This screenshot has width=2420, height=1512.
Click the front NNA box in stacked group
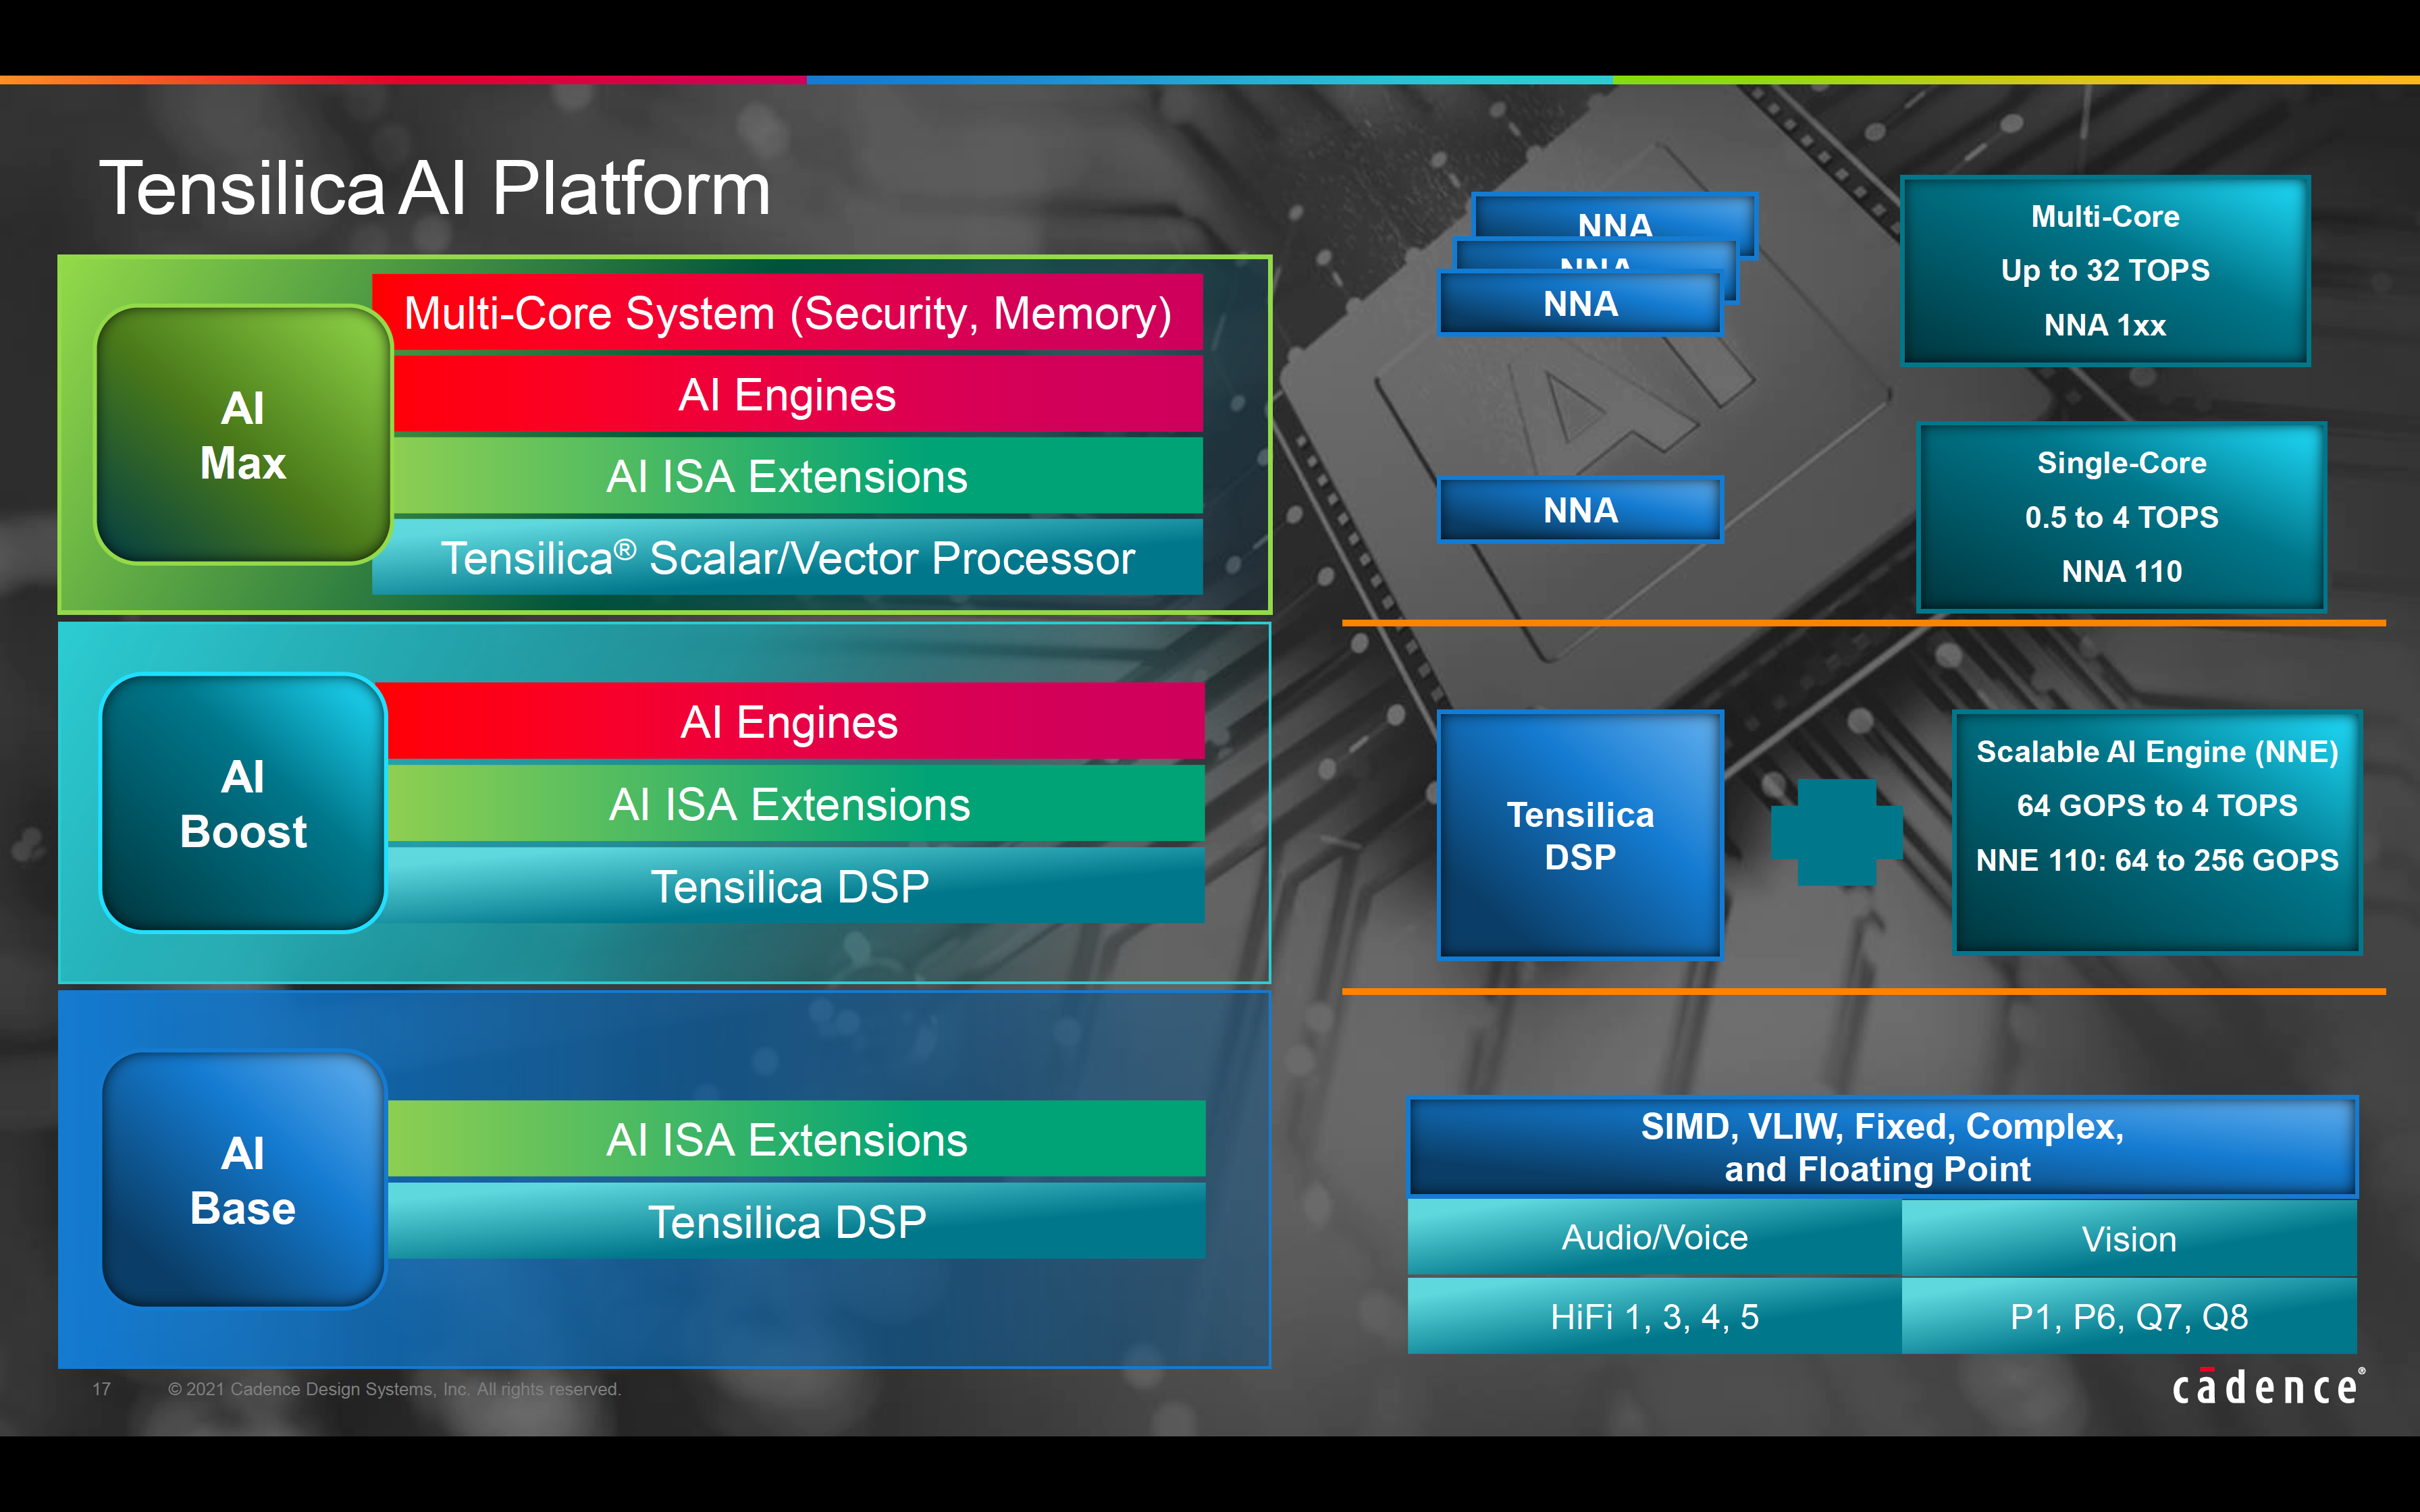(1580, 303)
